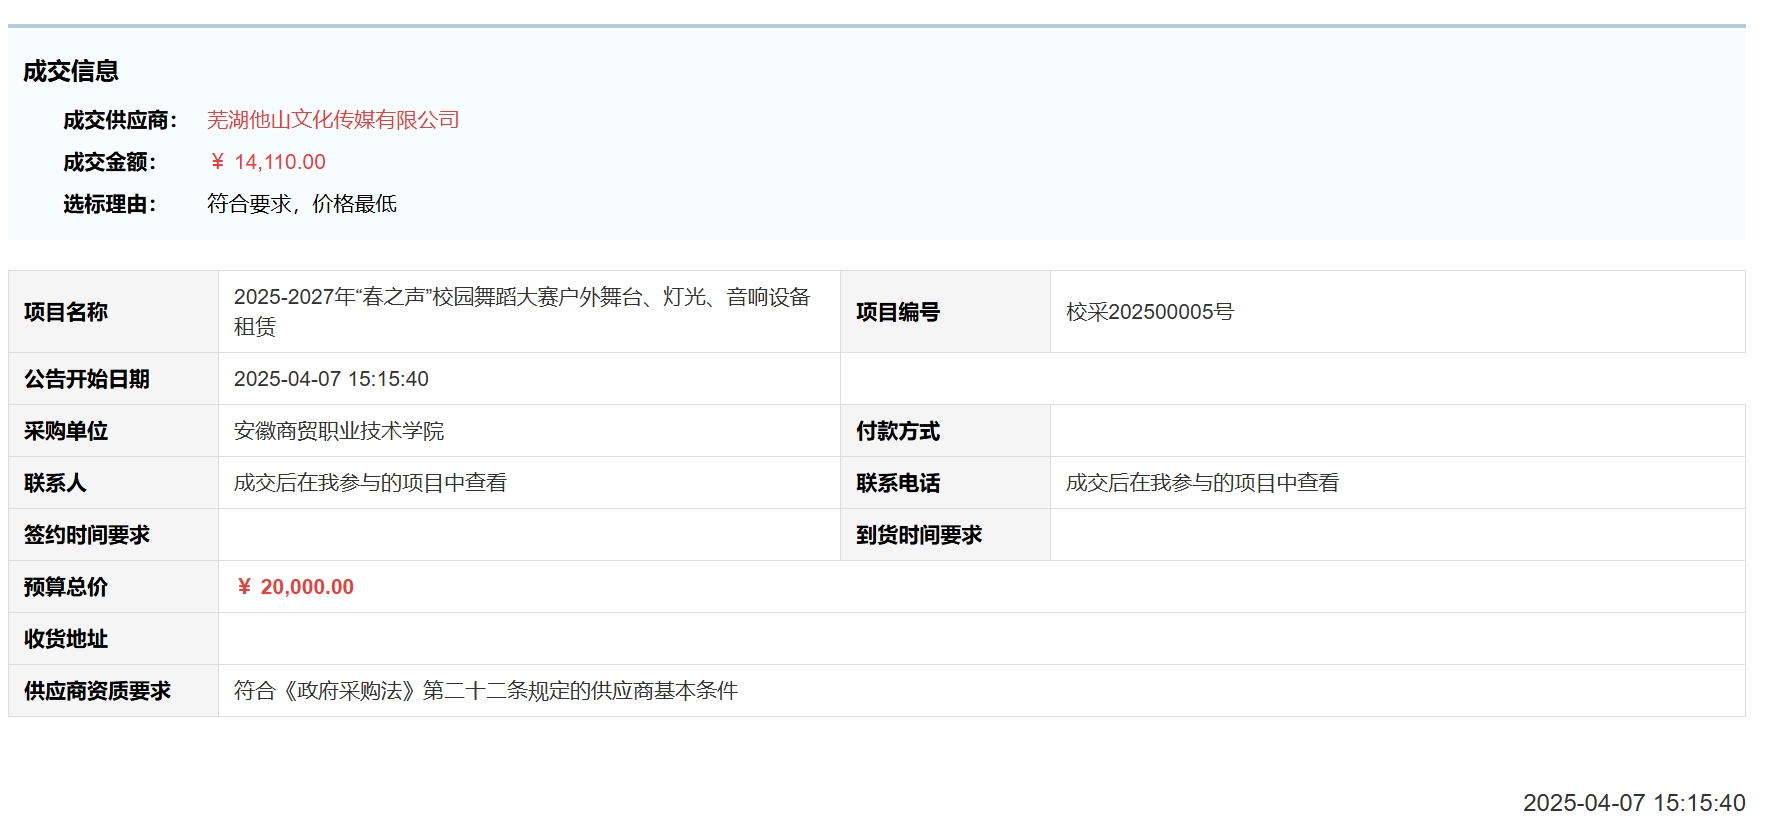Select the 签约时间要求 label
The image size is (1774, 840).
click(87, 535)
